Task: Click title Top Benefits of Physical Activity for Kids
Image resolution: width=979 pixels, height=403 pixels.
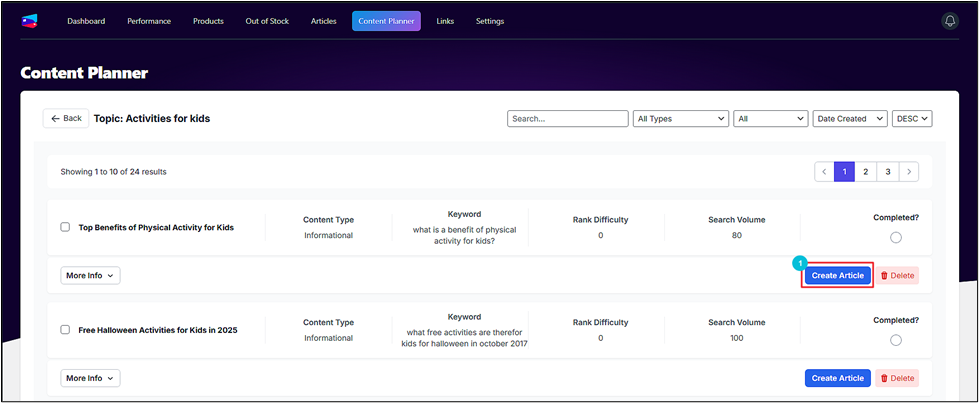Action: pos(156,227)
